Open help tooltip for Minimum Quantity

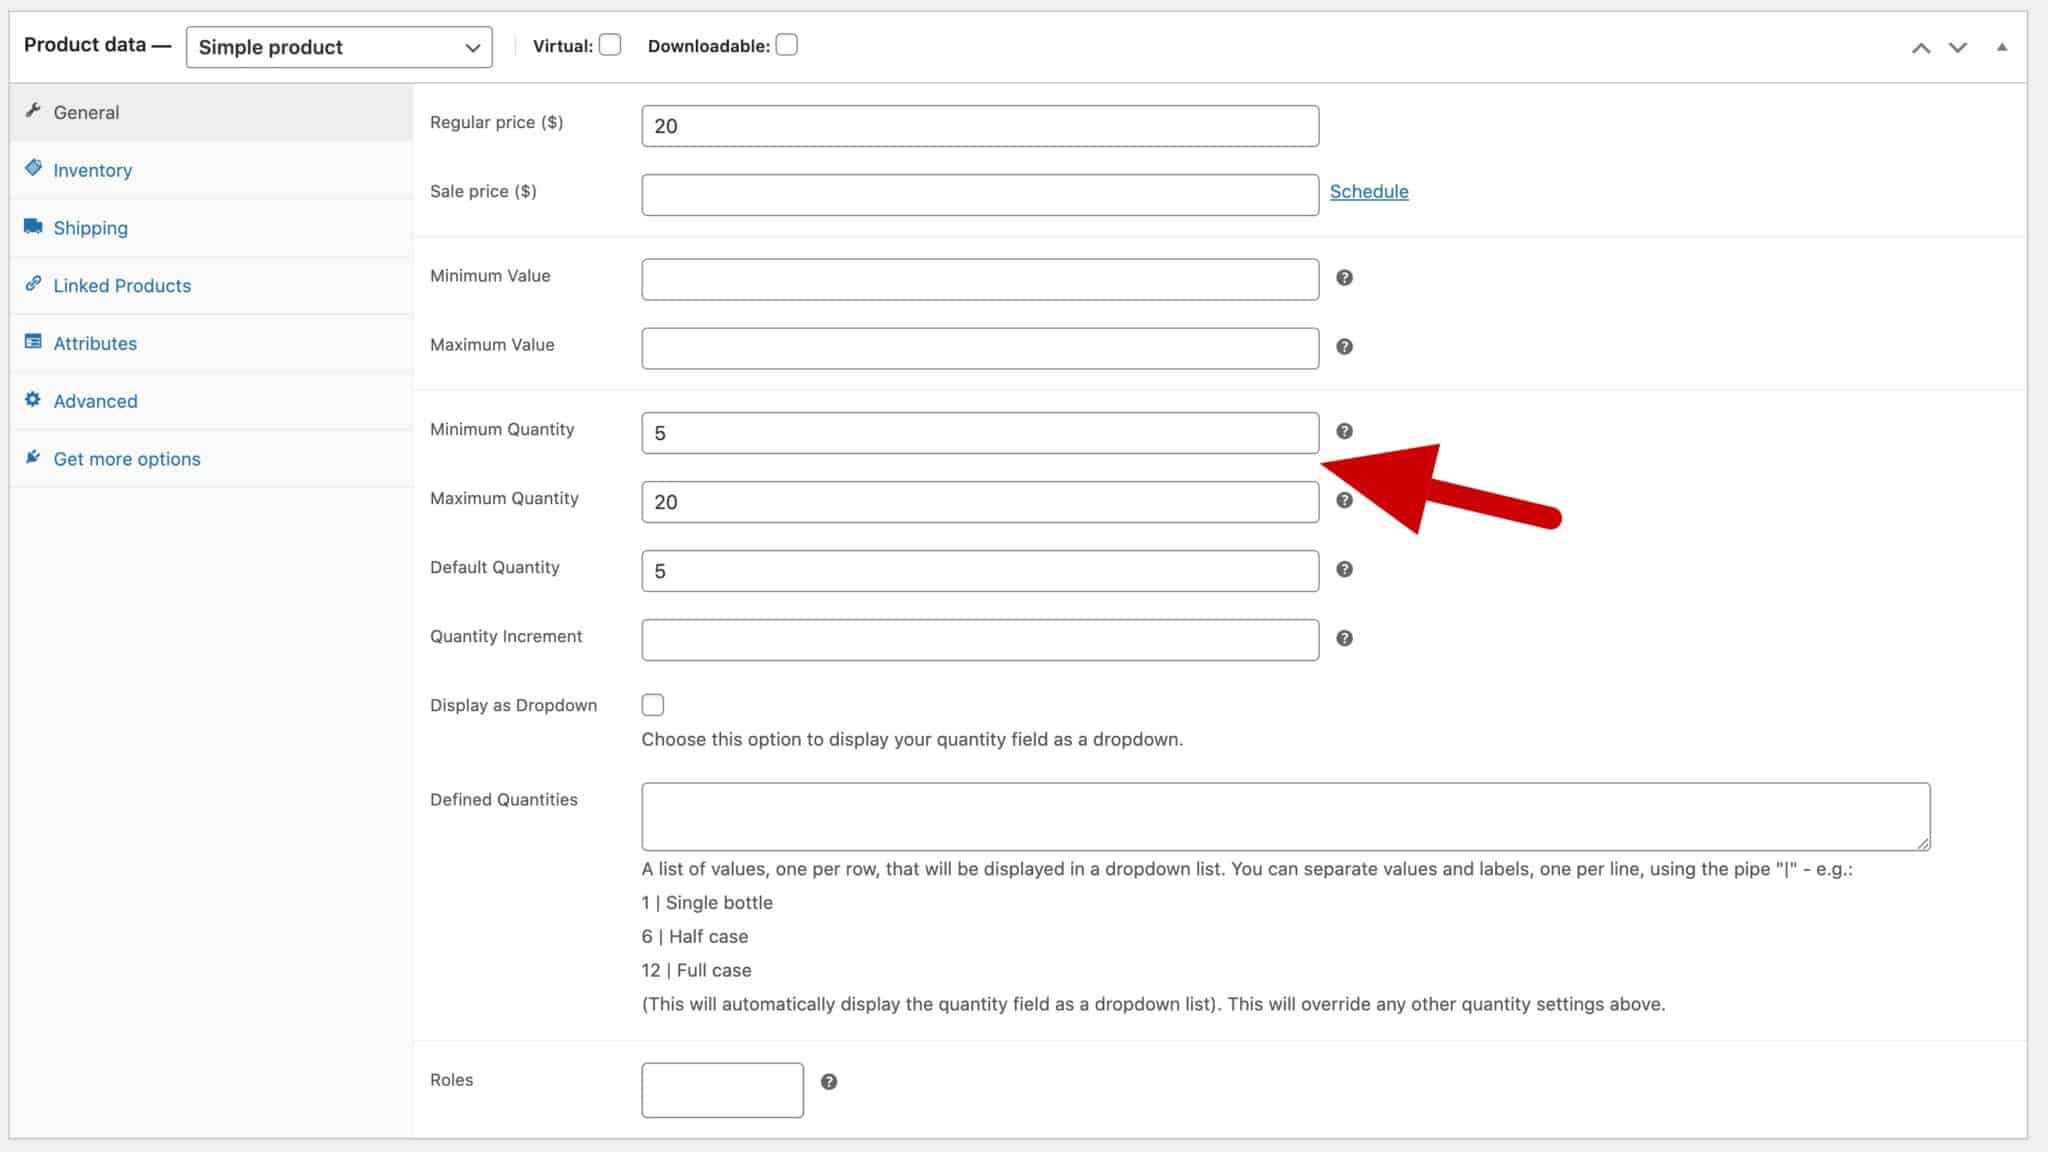click(x=1345, y=431)
